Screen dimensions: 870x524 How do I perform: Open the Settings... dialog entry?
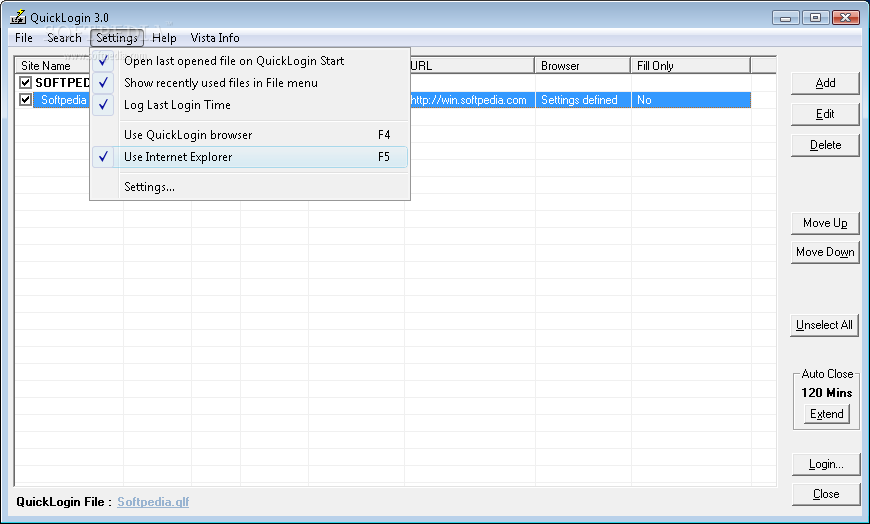250,187
